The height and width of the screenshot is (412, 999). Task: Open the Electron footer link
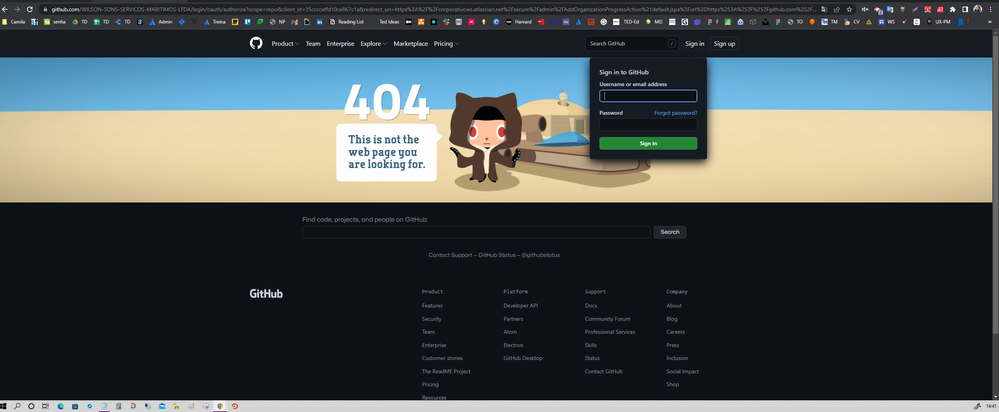(x=513, y=345)
